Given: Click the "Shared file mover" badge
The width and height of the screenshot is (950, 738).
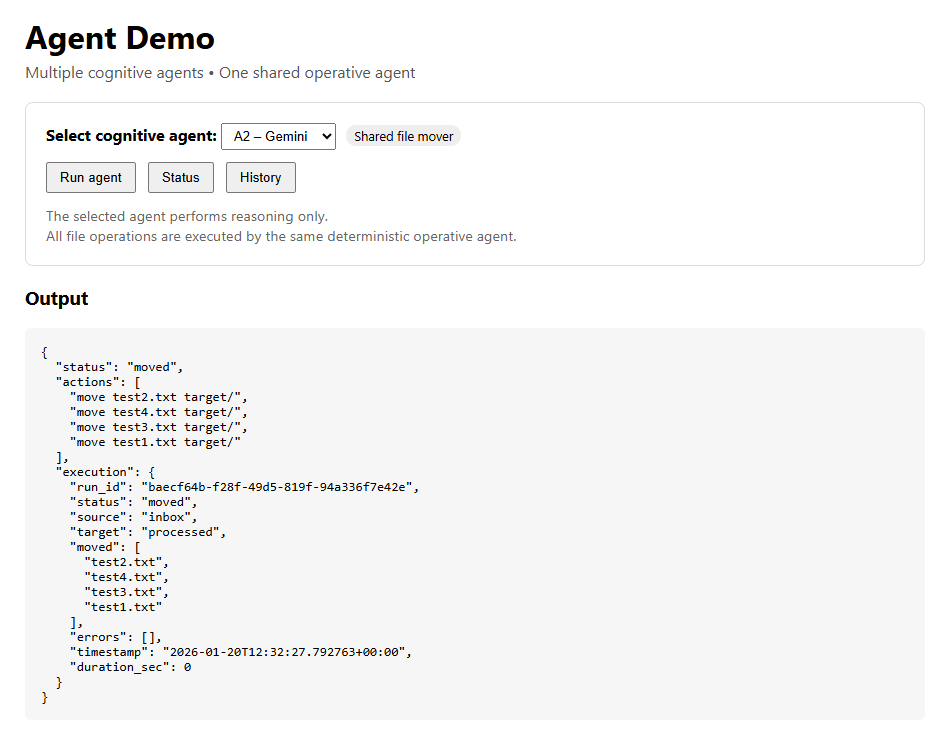Looking at the screenshot, I should (x=403, y=136).
